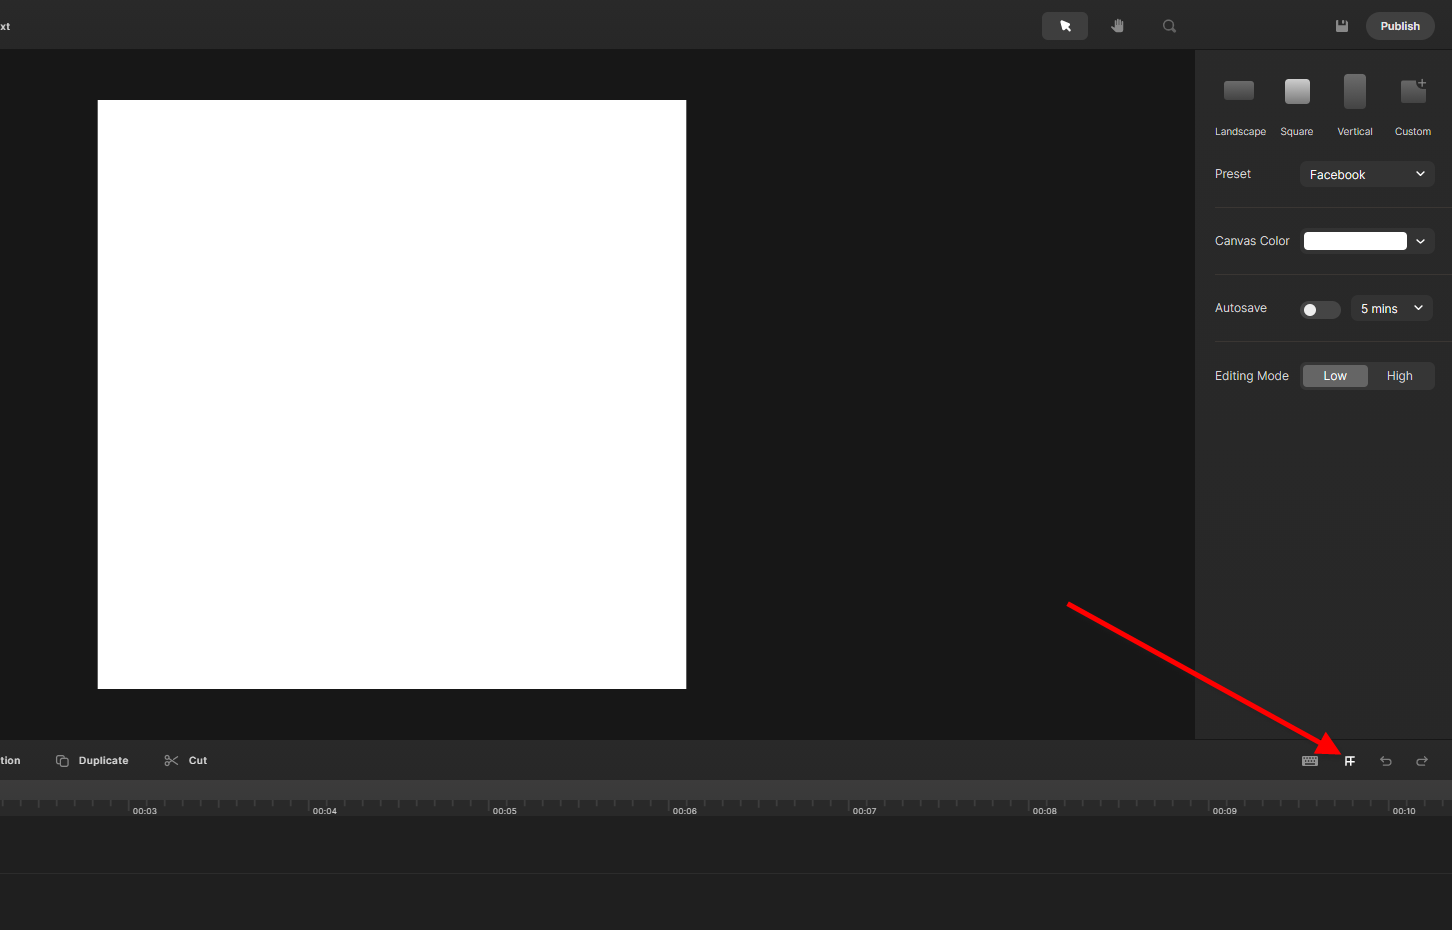Click the Preset label text
The height and width of the screenshot is (930, 1452).
coord(1233,174)
